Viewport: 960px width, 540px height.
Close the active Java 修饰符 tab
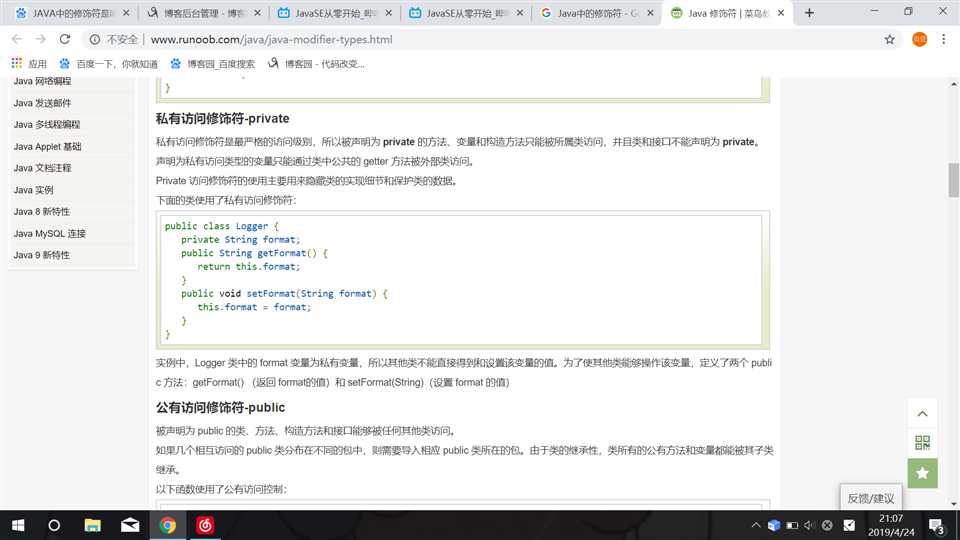point(781,13)
